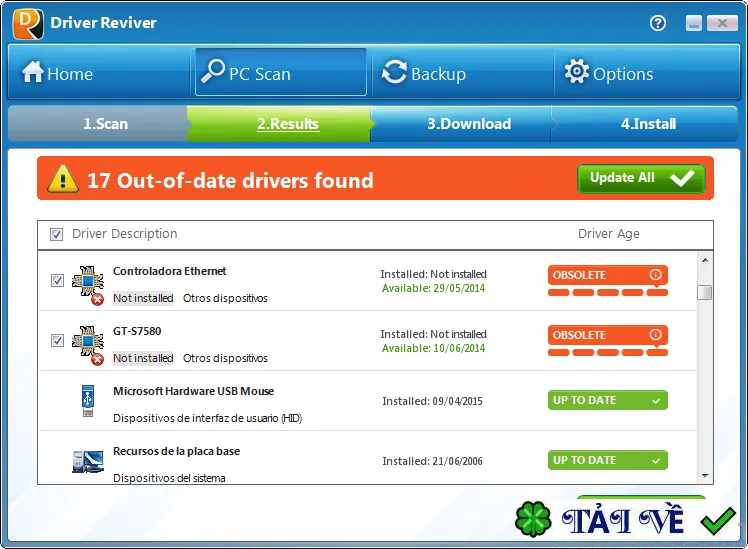Go to step 3.Download
The image size is (748, 549).
click(x=461, y=124)
